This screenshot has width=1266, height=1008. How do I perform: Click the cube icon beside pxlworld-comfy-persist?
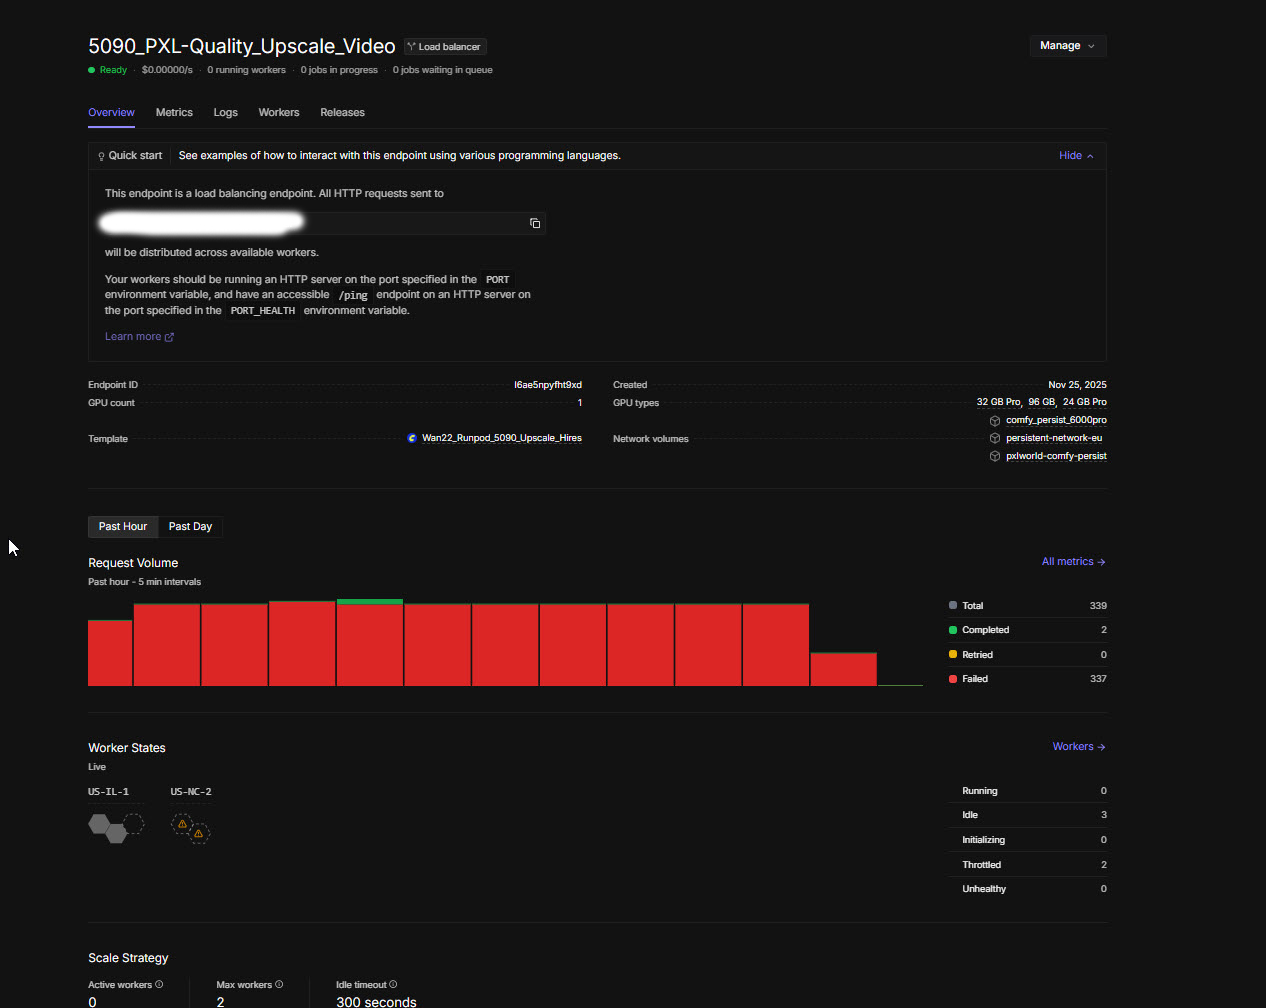[994, 456]
